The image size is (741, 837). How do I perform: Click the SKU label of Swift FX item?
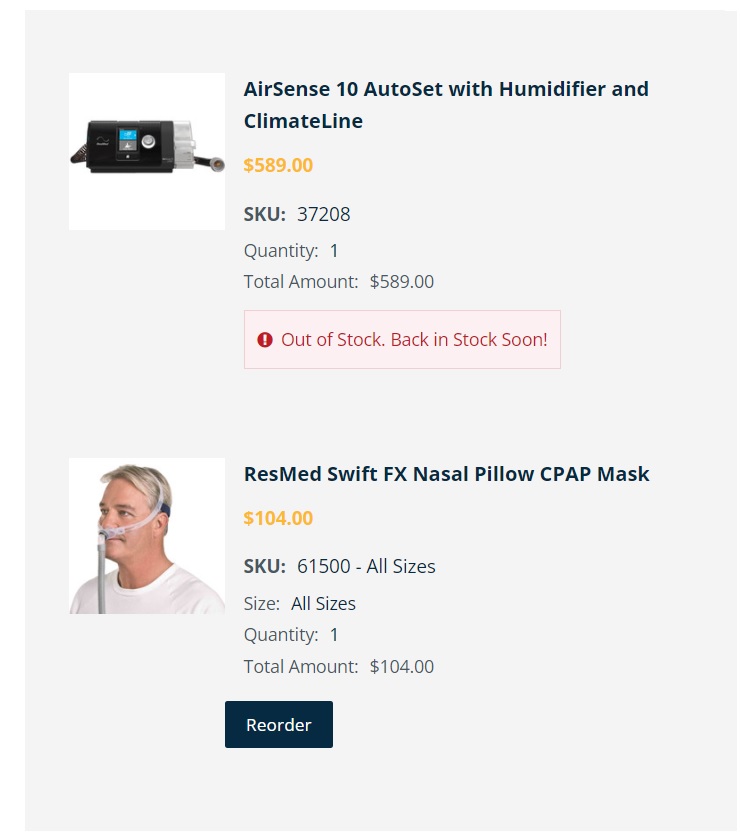[265, 566]
